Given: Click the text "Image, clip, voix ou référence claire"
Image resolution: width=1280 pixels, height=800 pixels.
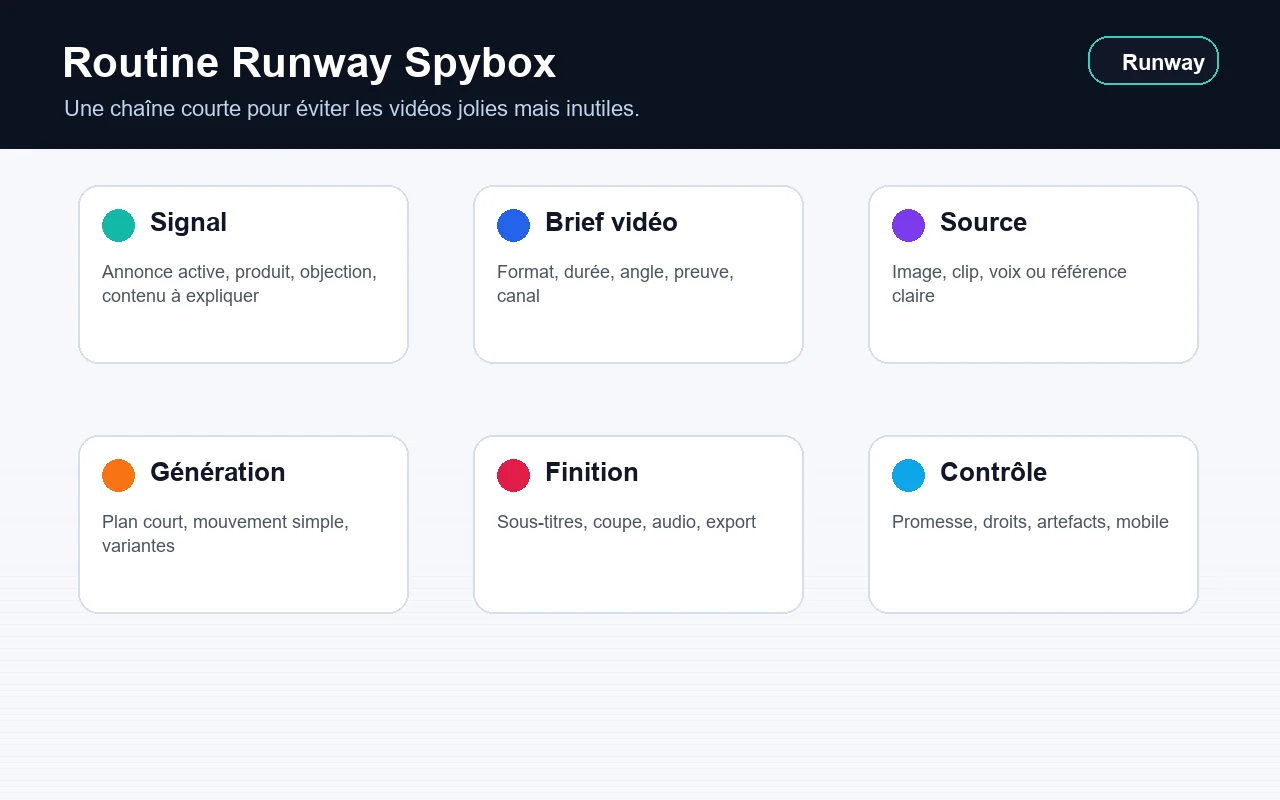Looking at the screenshot, I should click(1009, 284).
